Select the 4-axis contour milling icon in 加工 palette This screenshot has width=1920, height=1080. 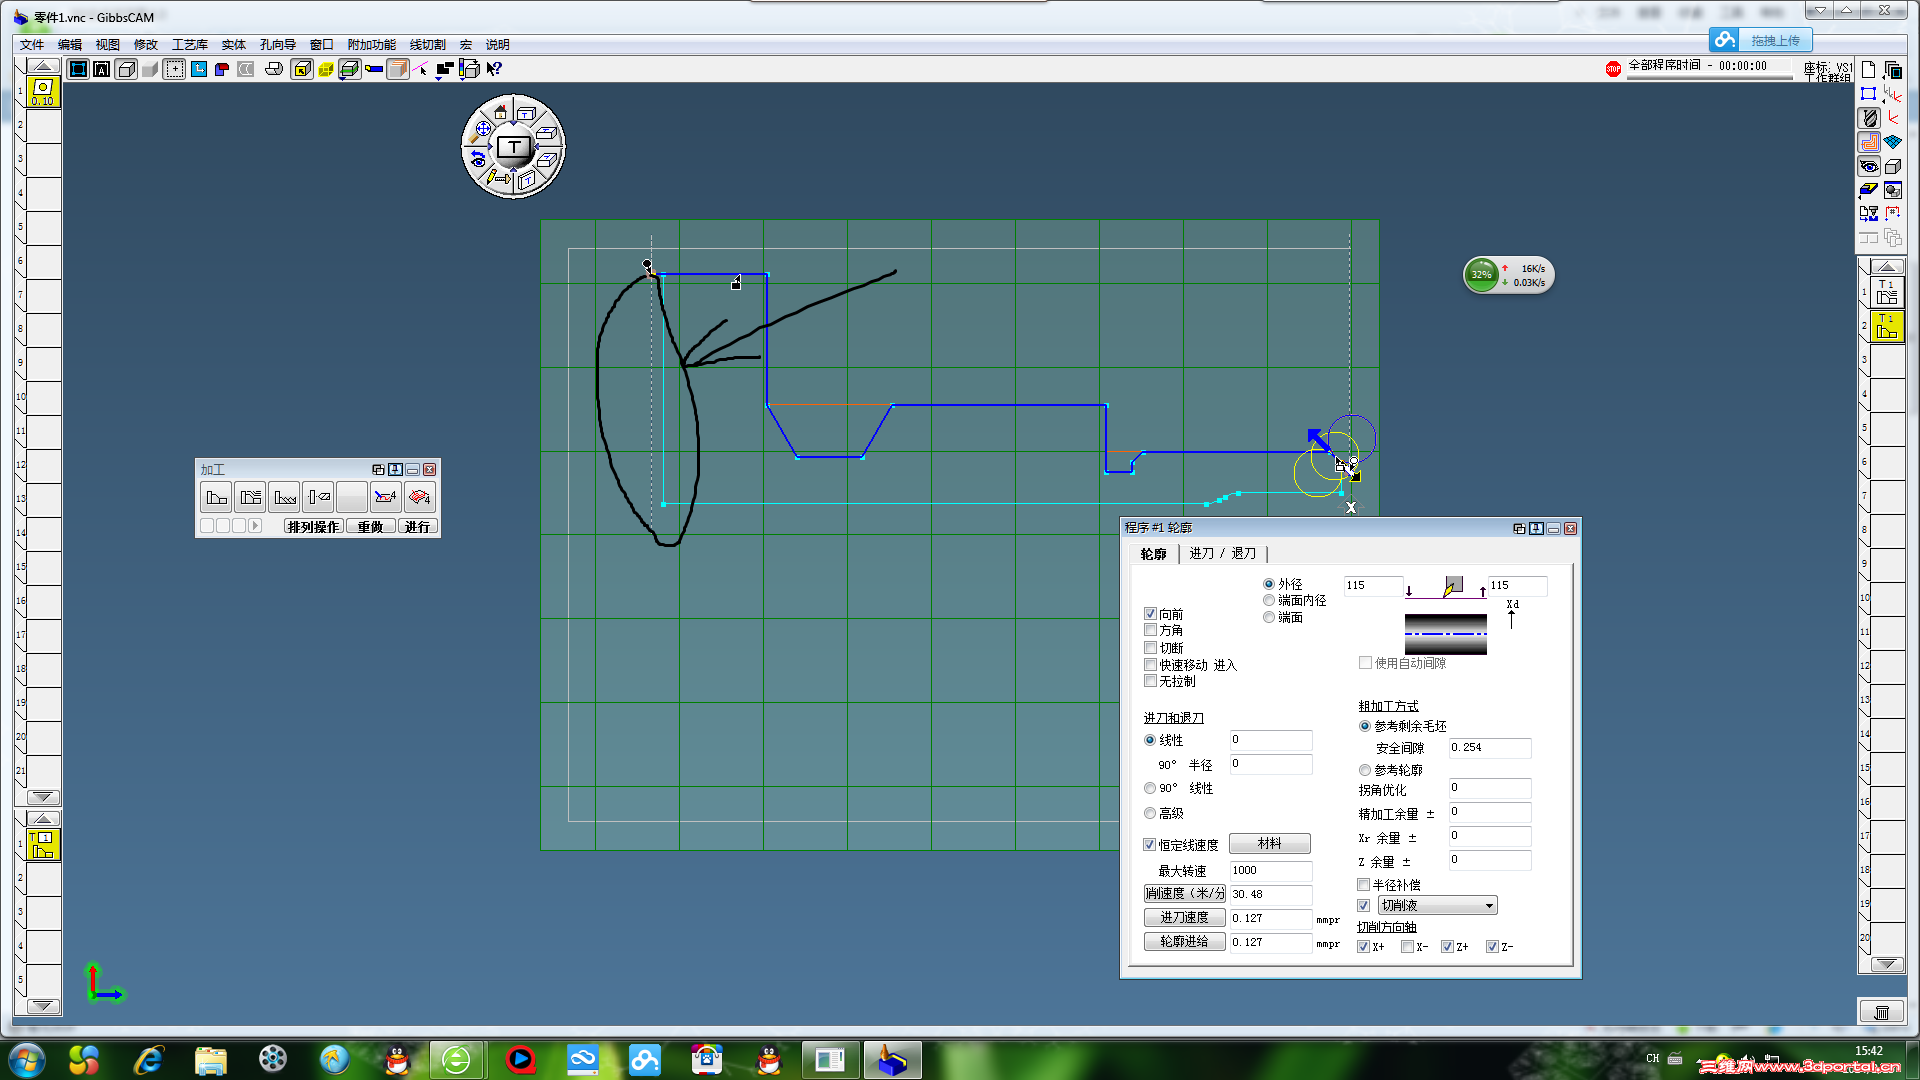tap(386, 497)
